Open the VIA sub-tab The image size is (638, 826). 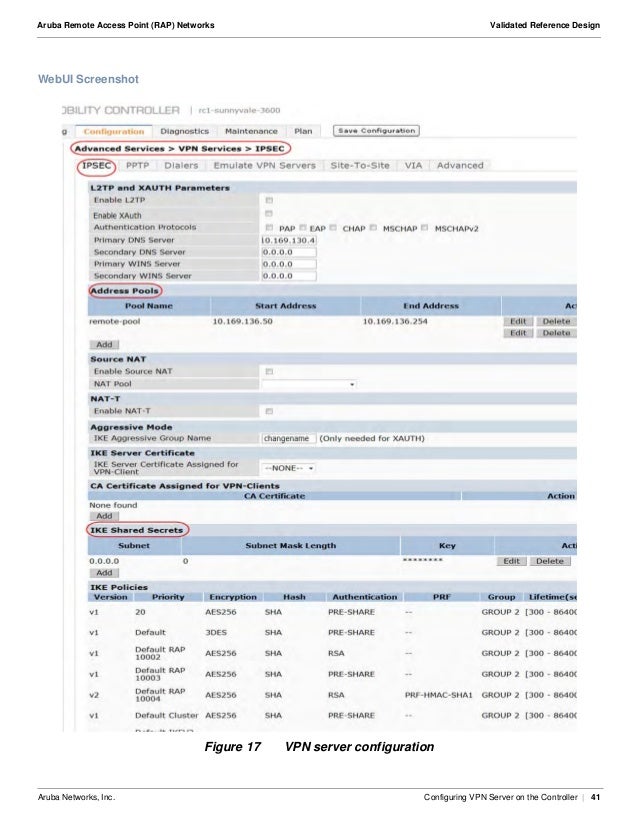tap(414, 165)
